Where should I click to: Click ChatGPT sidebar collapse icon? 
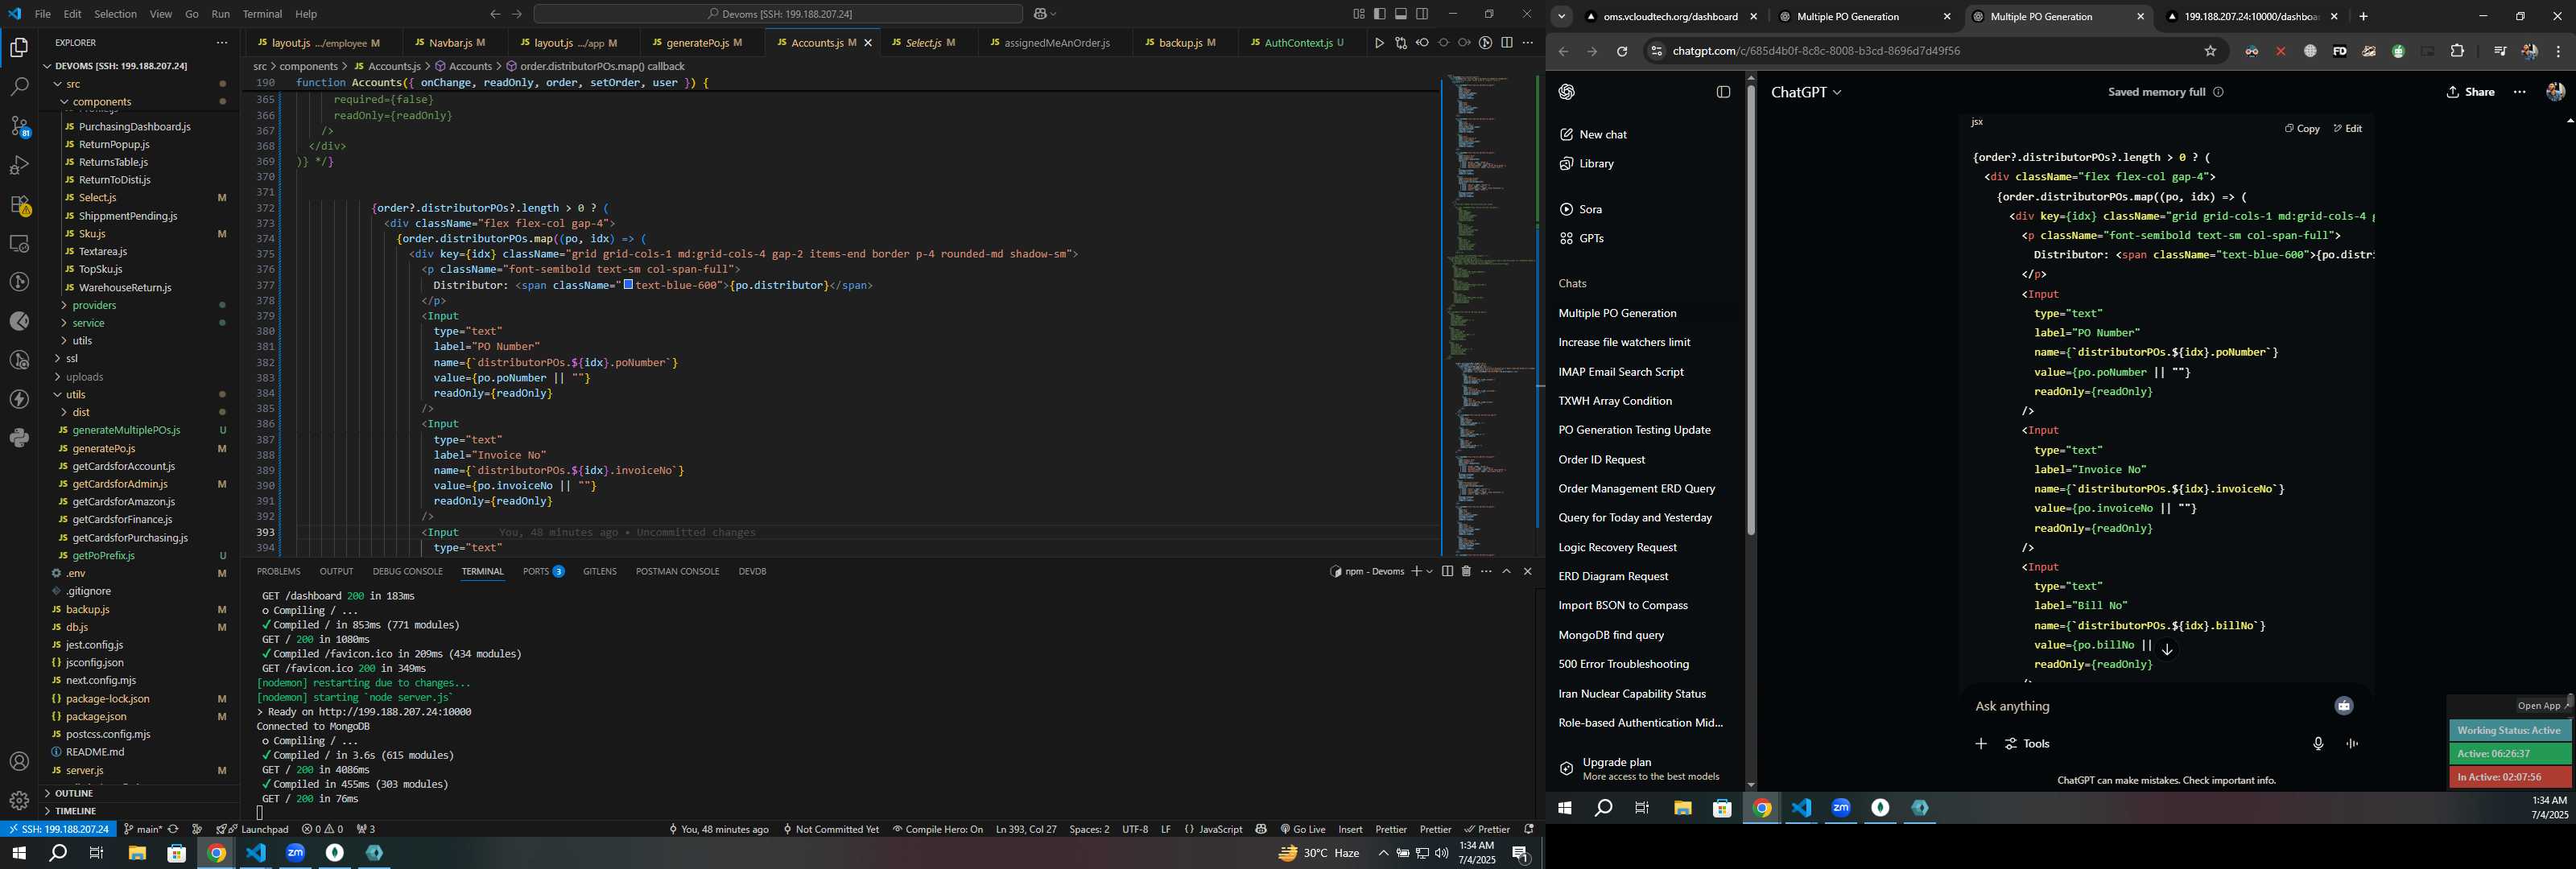[1723, 92]
